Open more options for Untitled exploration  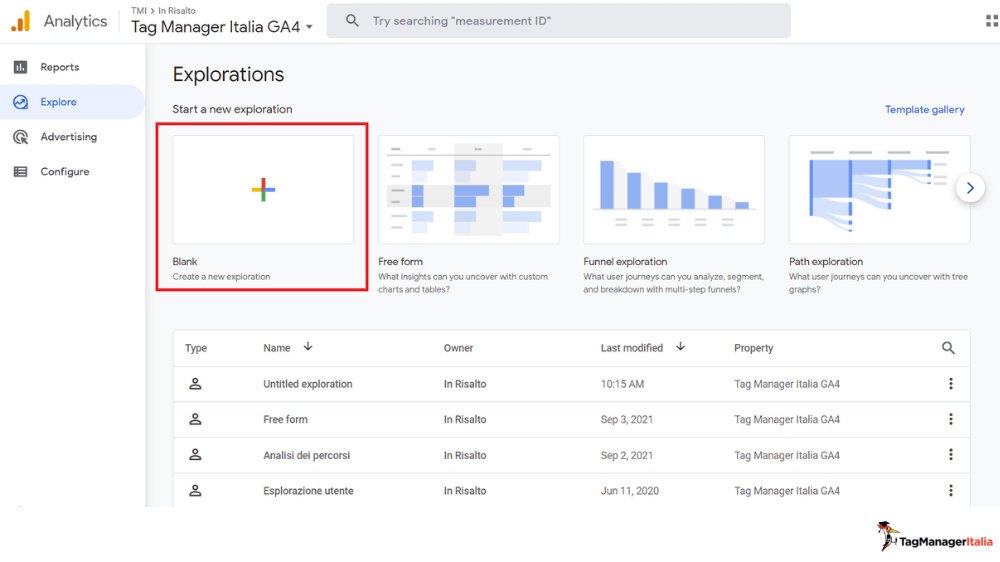click(x=951, y=383)
